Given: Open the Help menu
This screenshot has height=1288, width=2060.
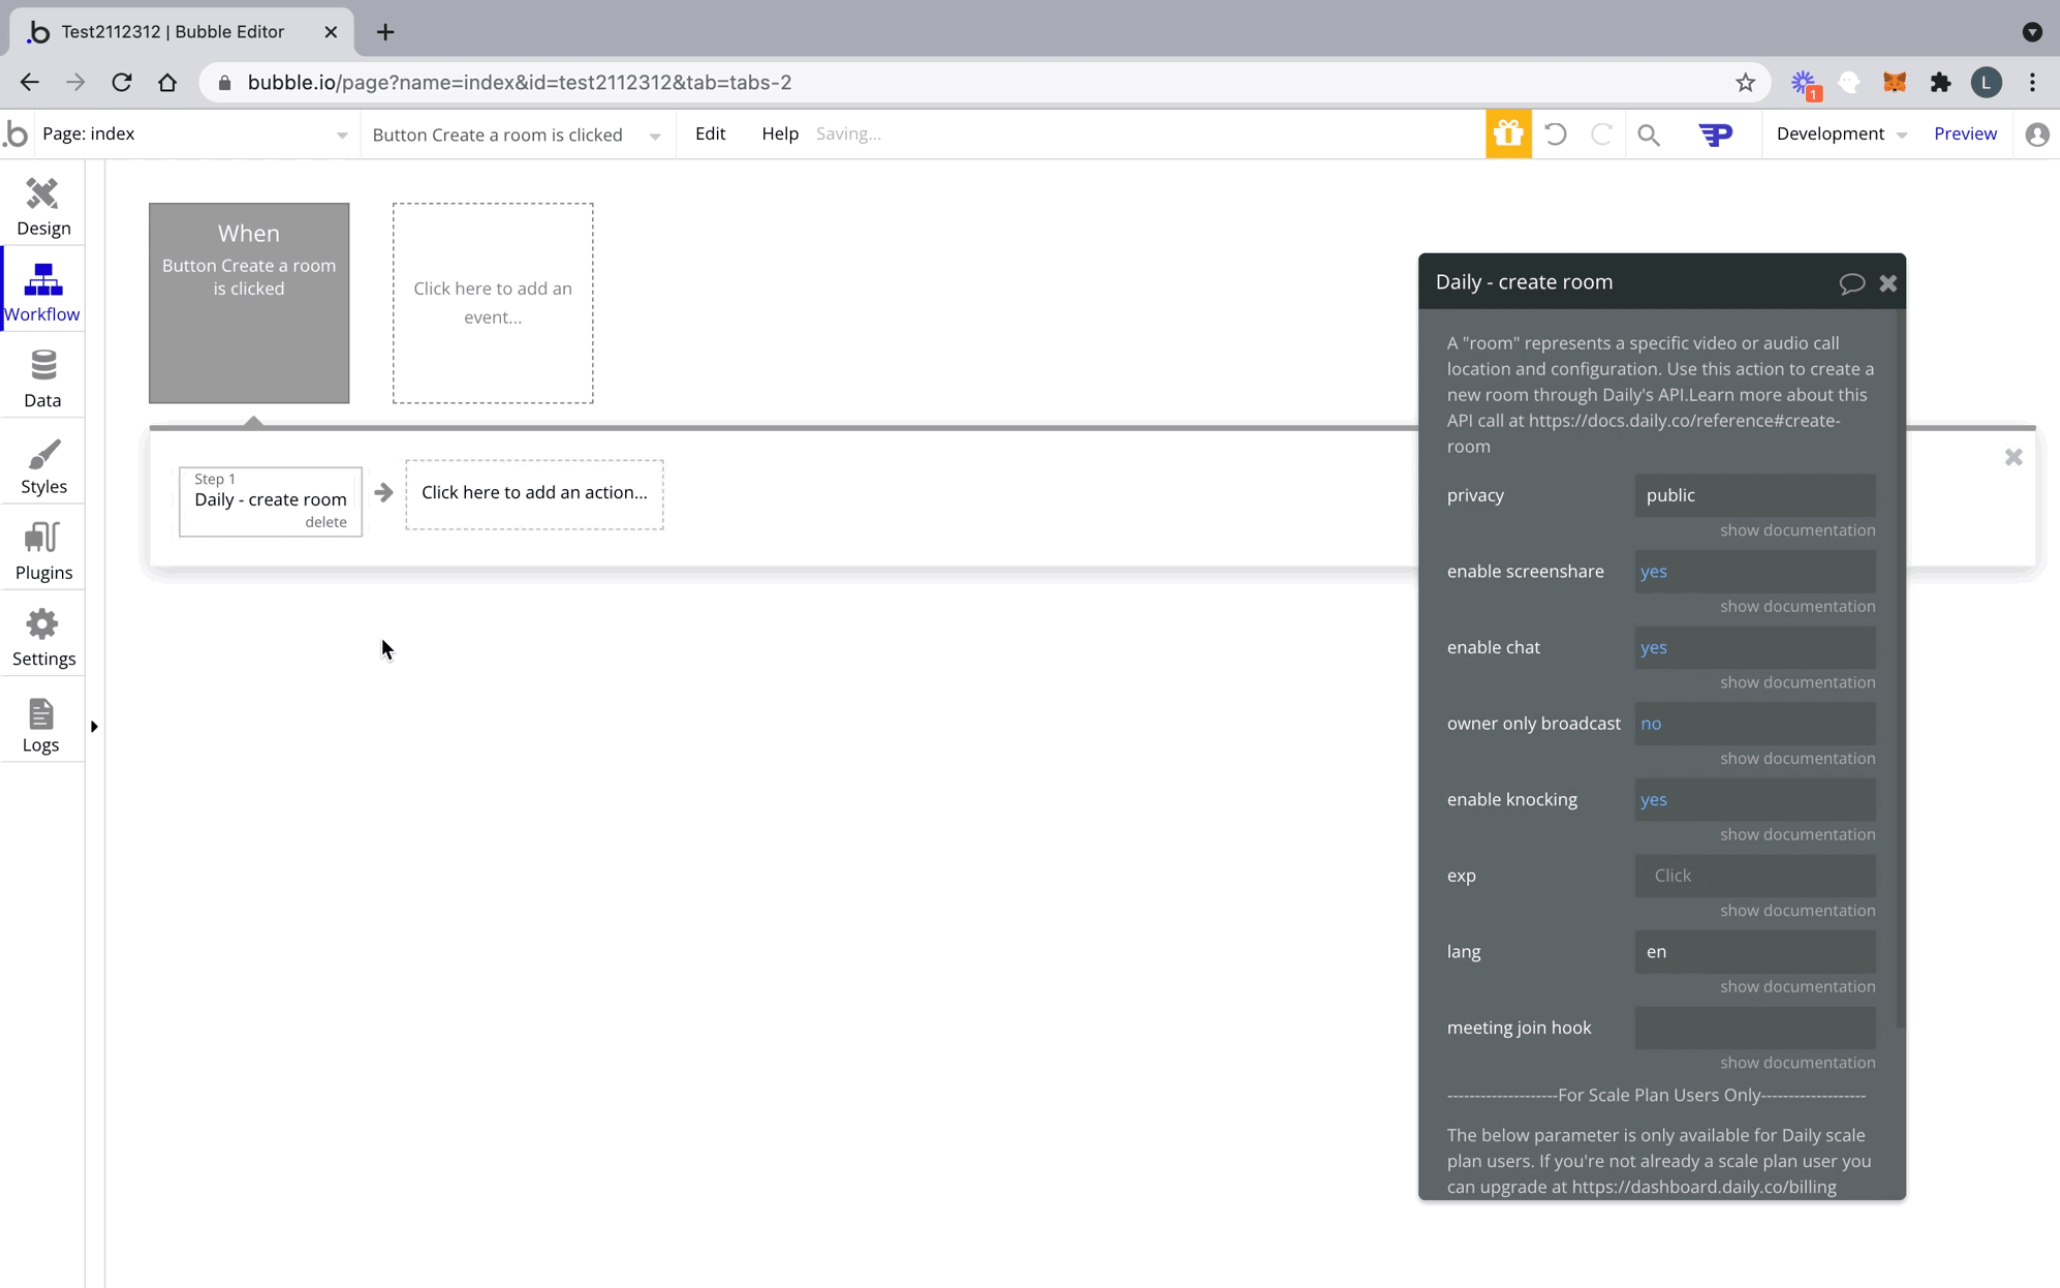Looking at the screenshot, I should click(x=779, y=133).
